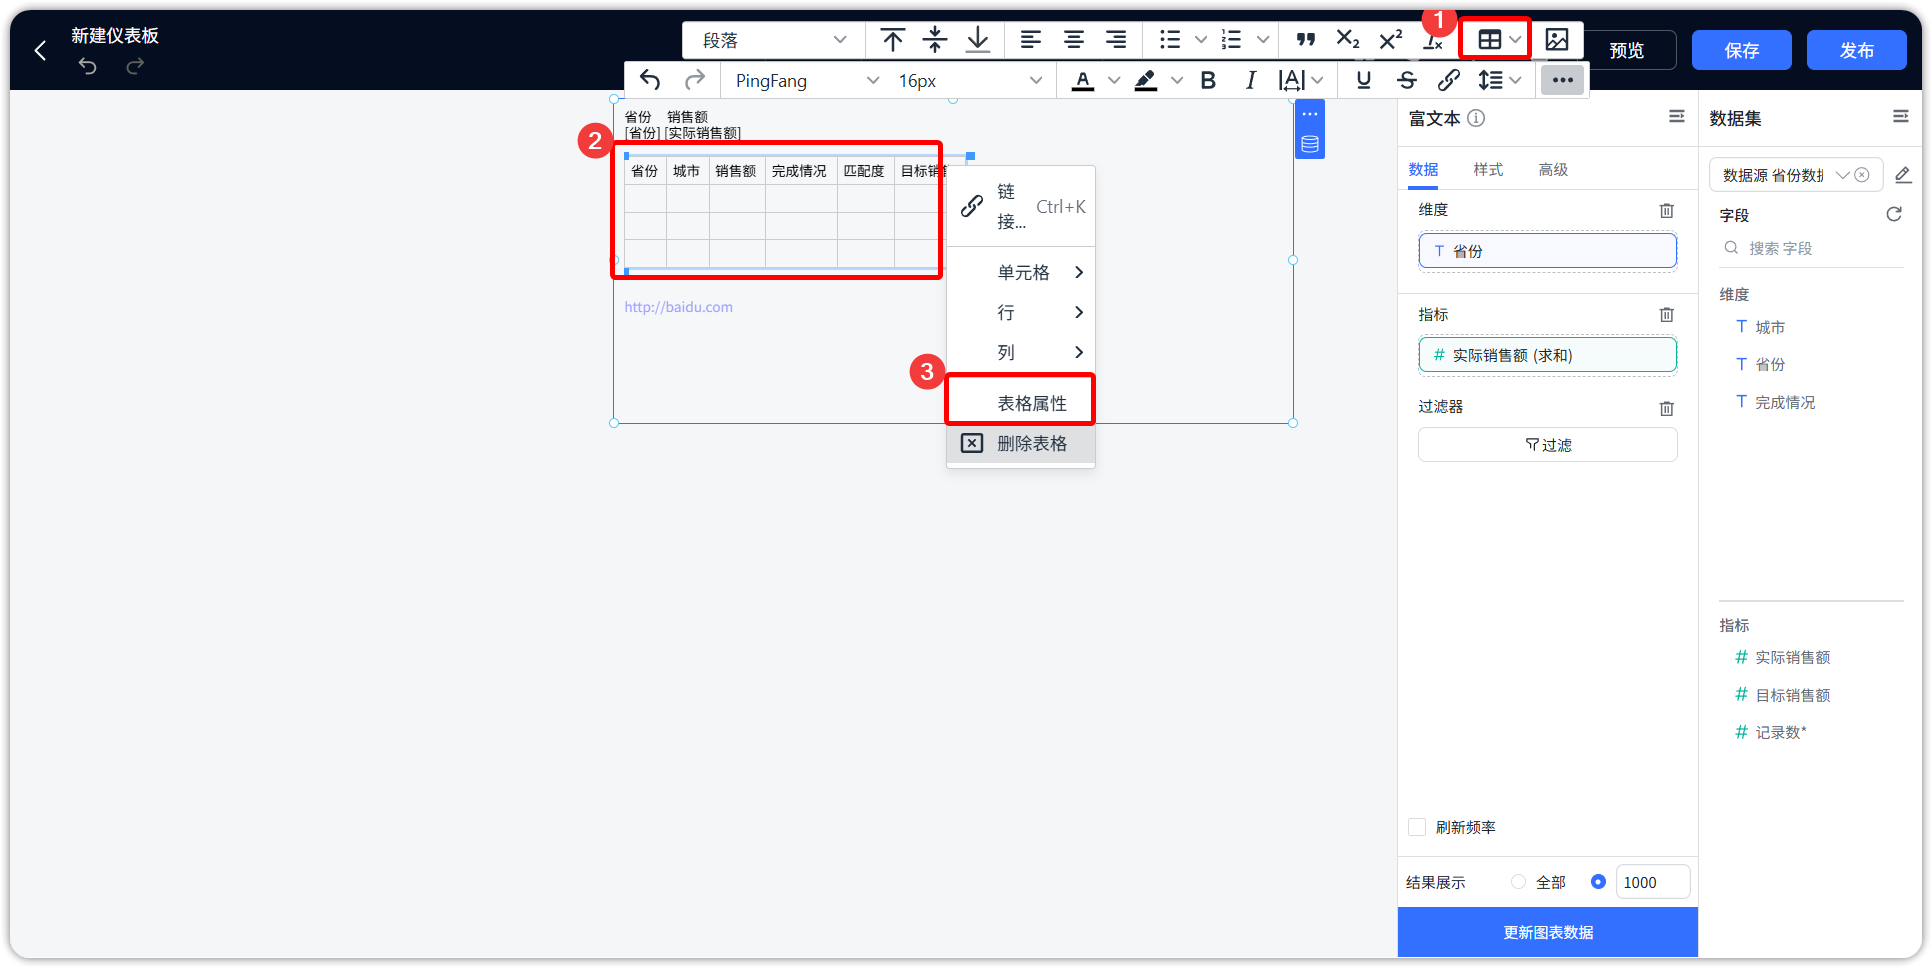Delete the 指标 section with trash icon
Viewport: 1932px width, 968px height.
tap(1667, 315)
